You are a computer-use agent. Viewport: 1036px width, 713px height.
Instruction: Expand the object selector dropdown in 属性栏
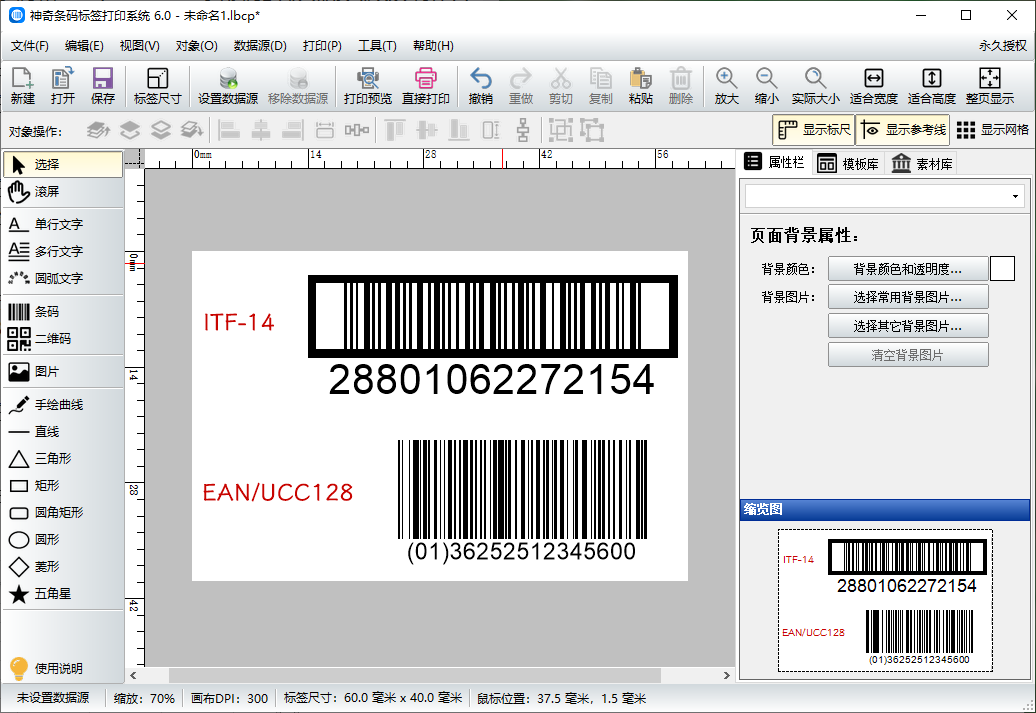(1015, 196)
